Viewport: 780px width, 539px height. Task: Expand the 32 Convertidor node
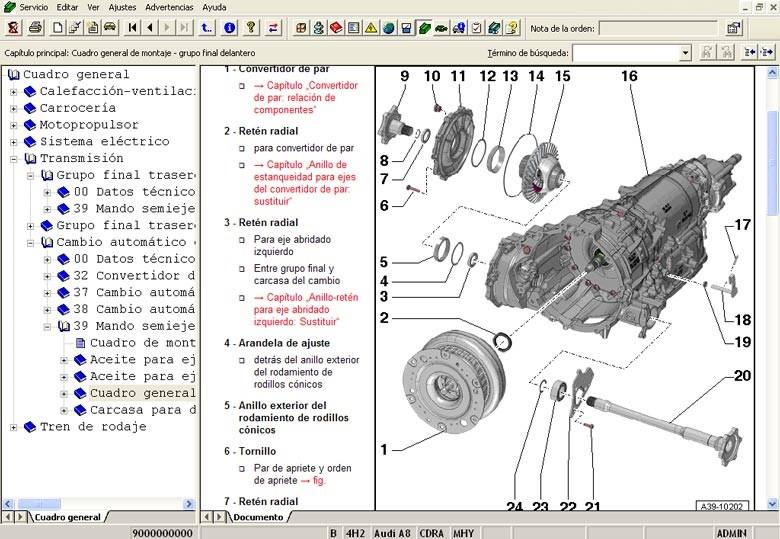(47, 276)
